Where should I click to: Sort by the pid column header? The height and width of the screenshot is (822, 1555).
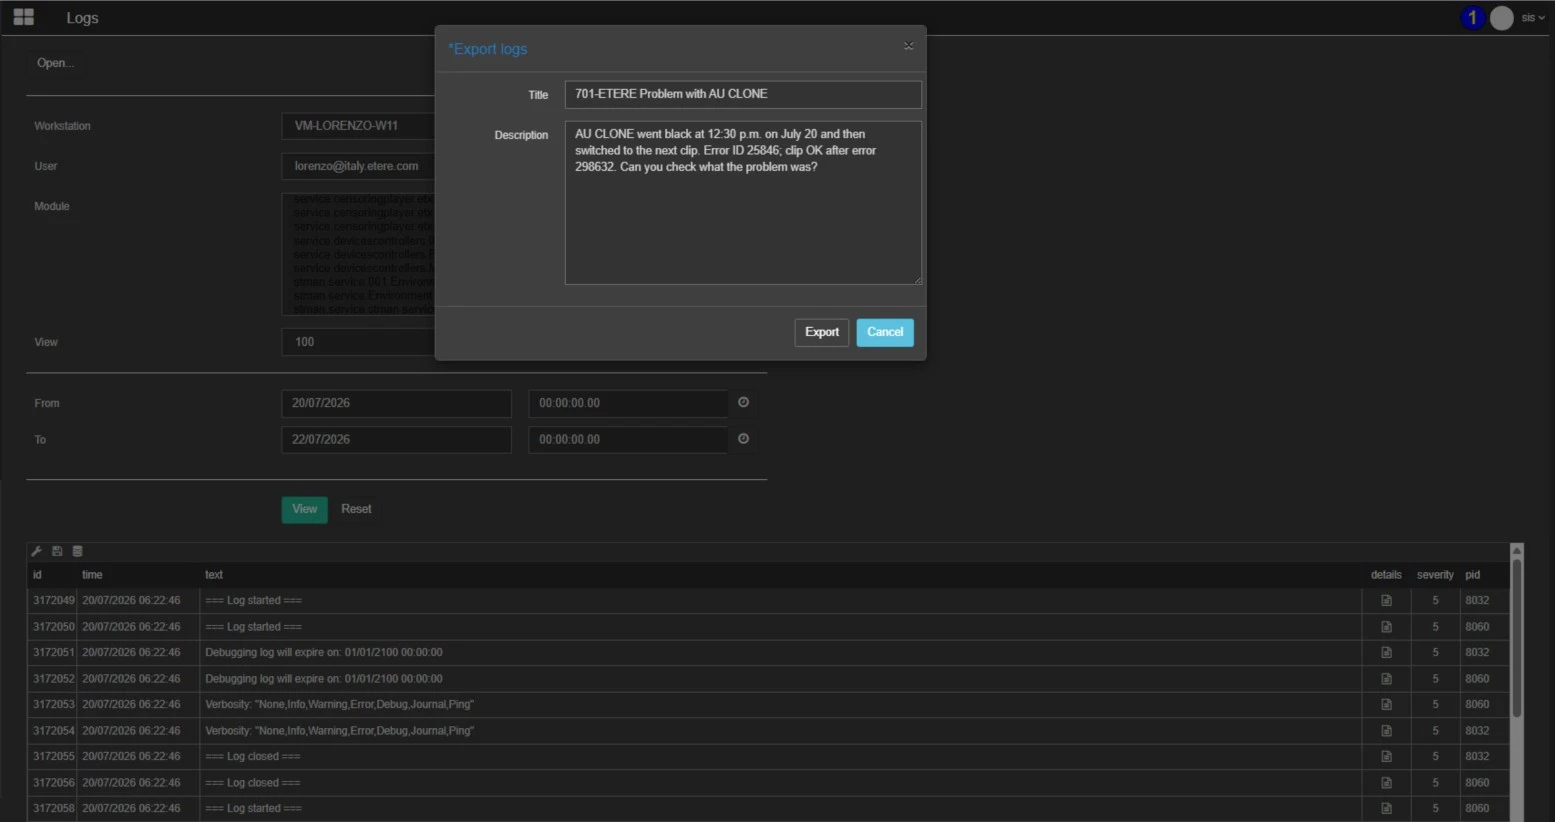[1472, 575]
